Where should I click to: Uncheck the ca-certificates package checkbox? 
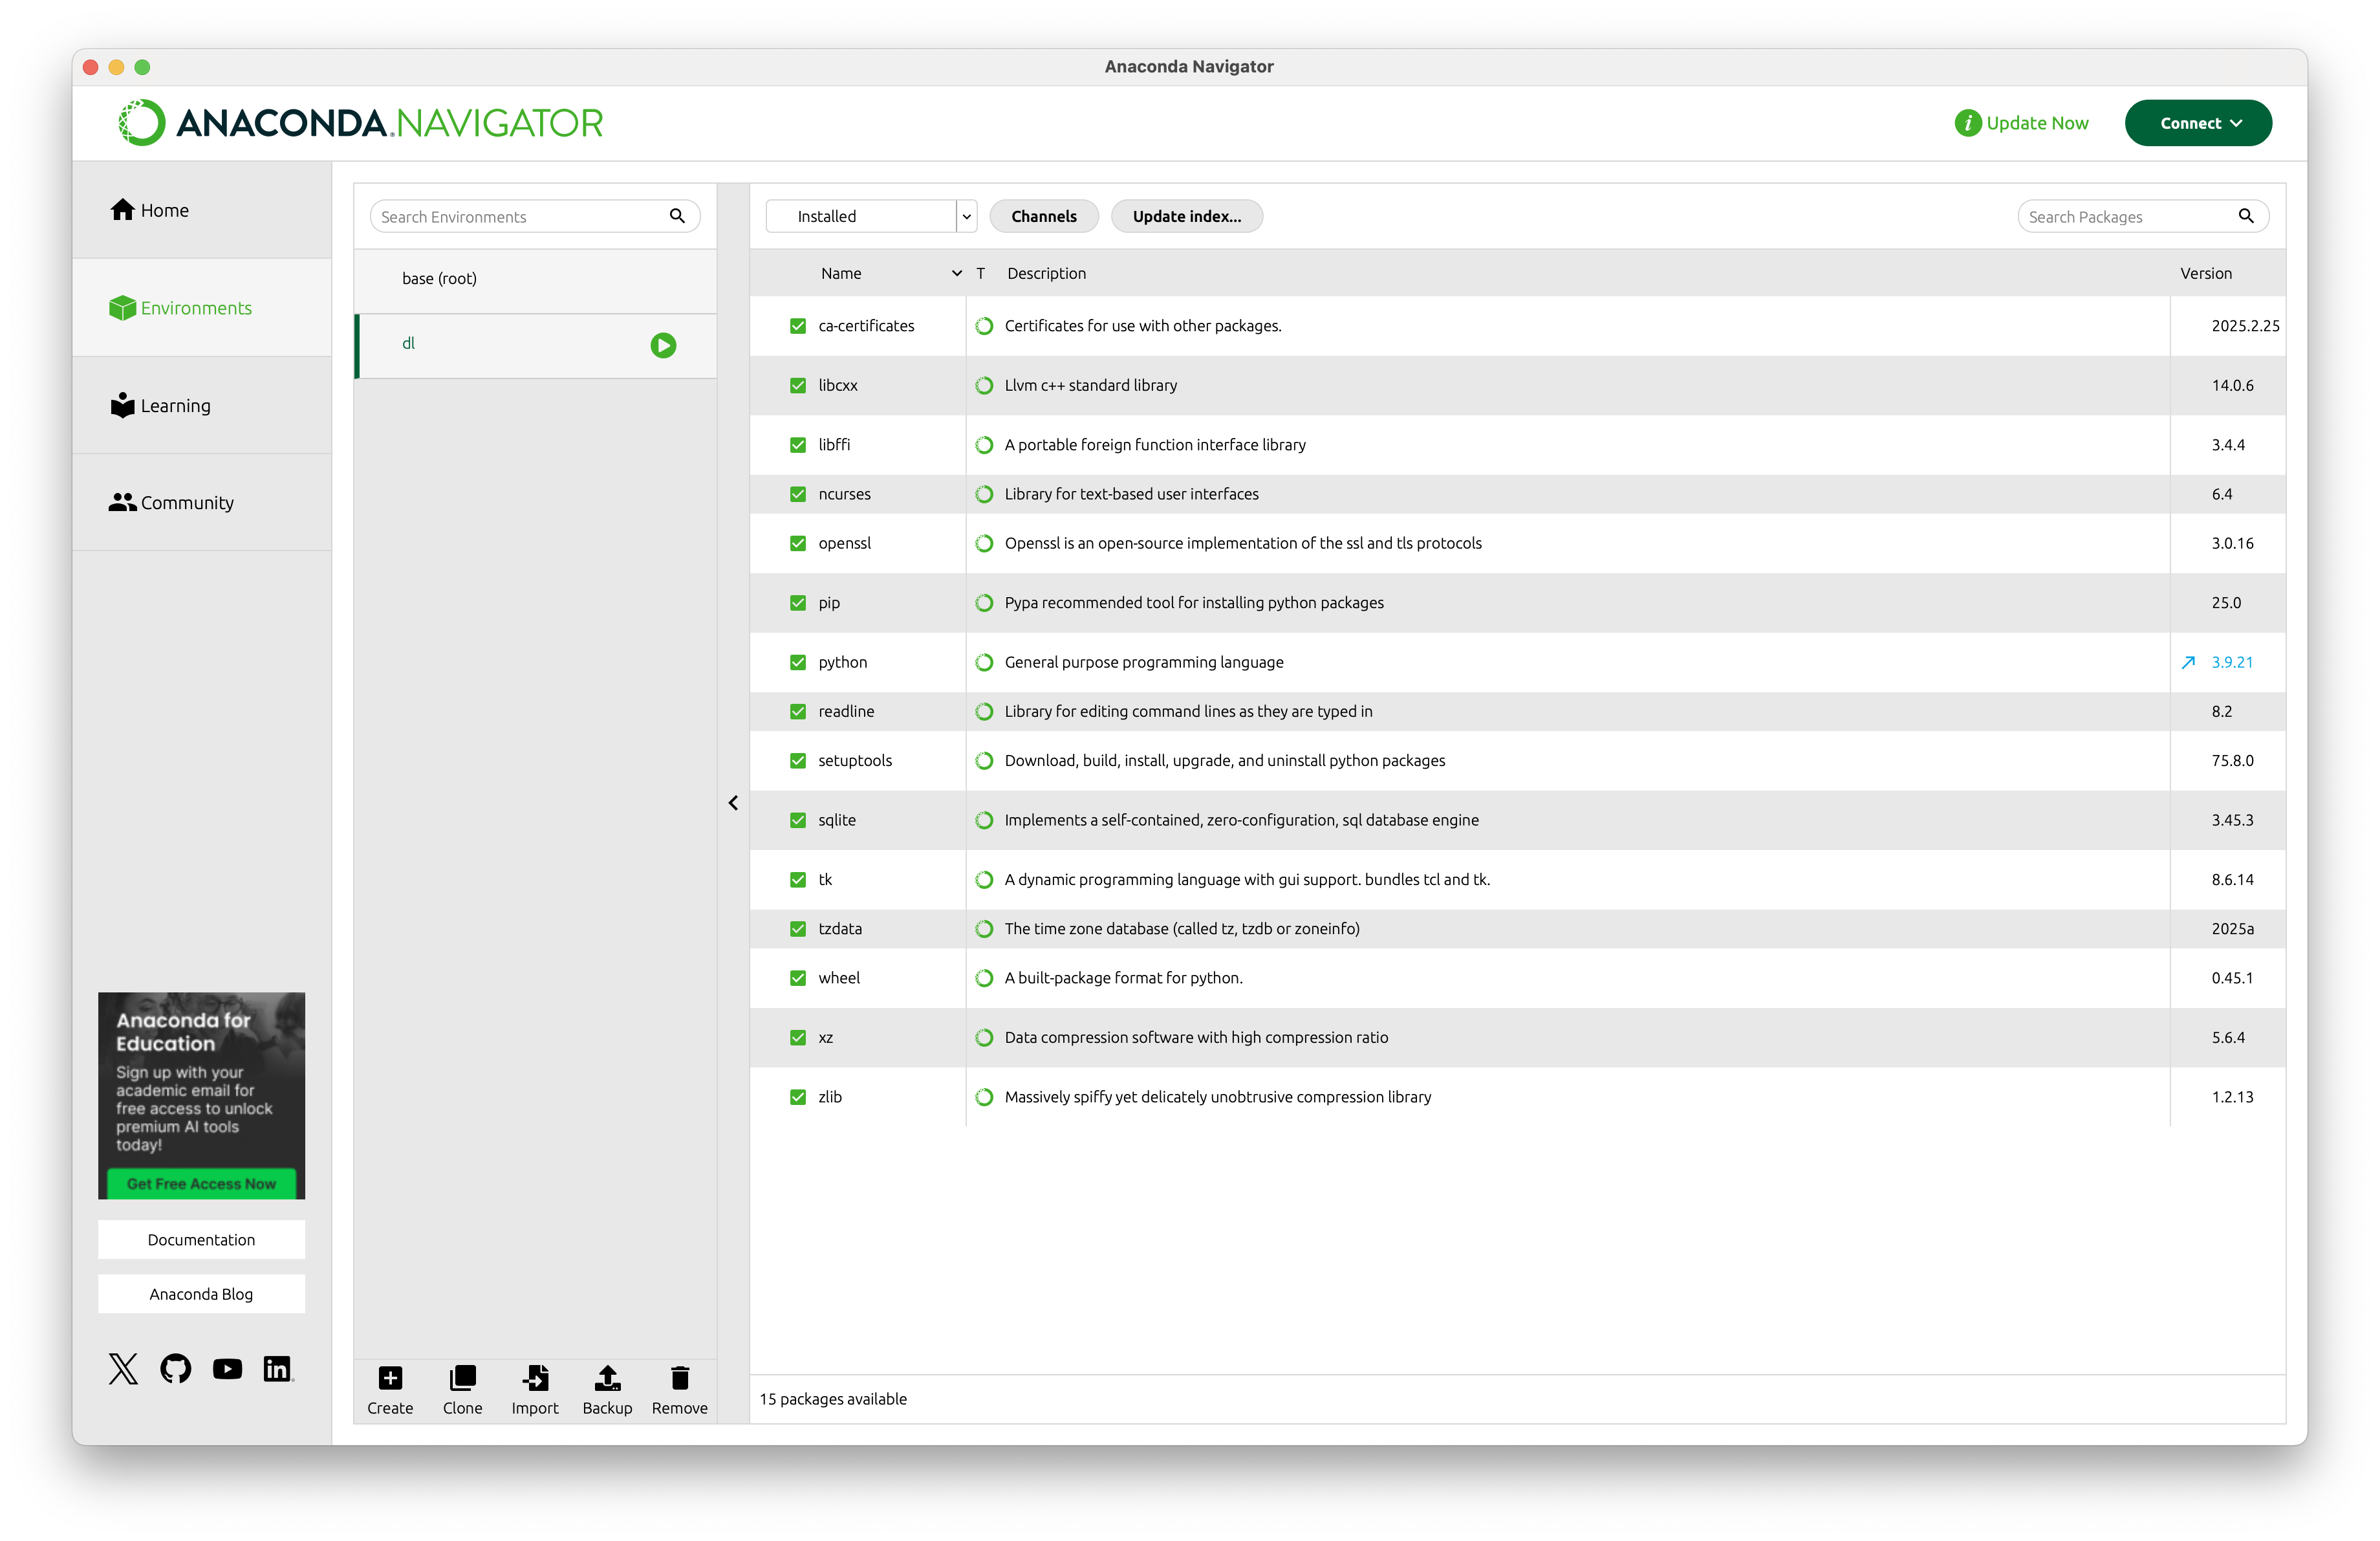click(798, 326)
